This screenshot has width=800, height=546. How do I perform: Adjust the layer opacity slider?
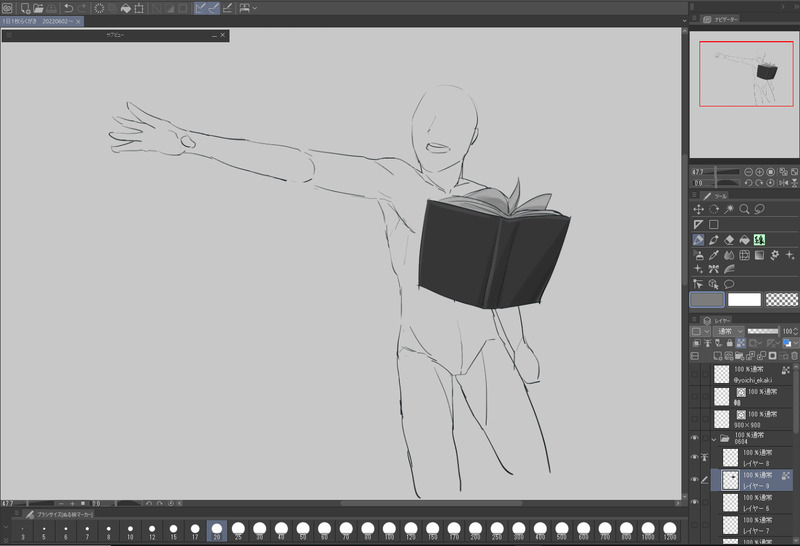coord(763,331)
